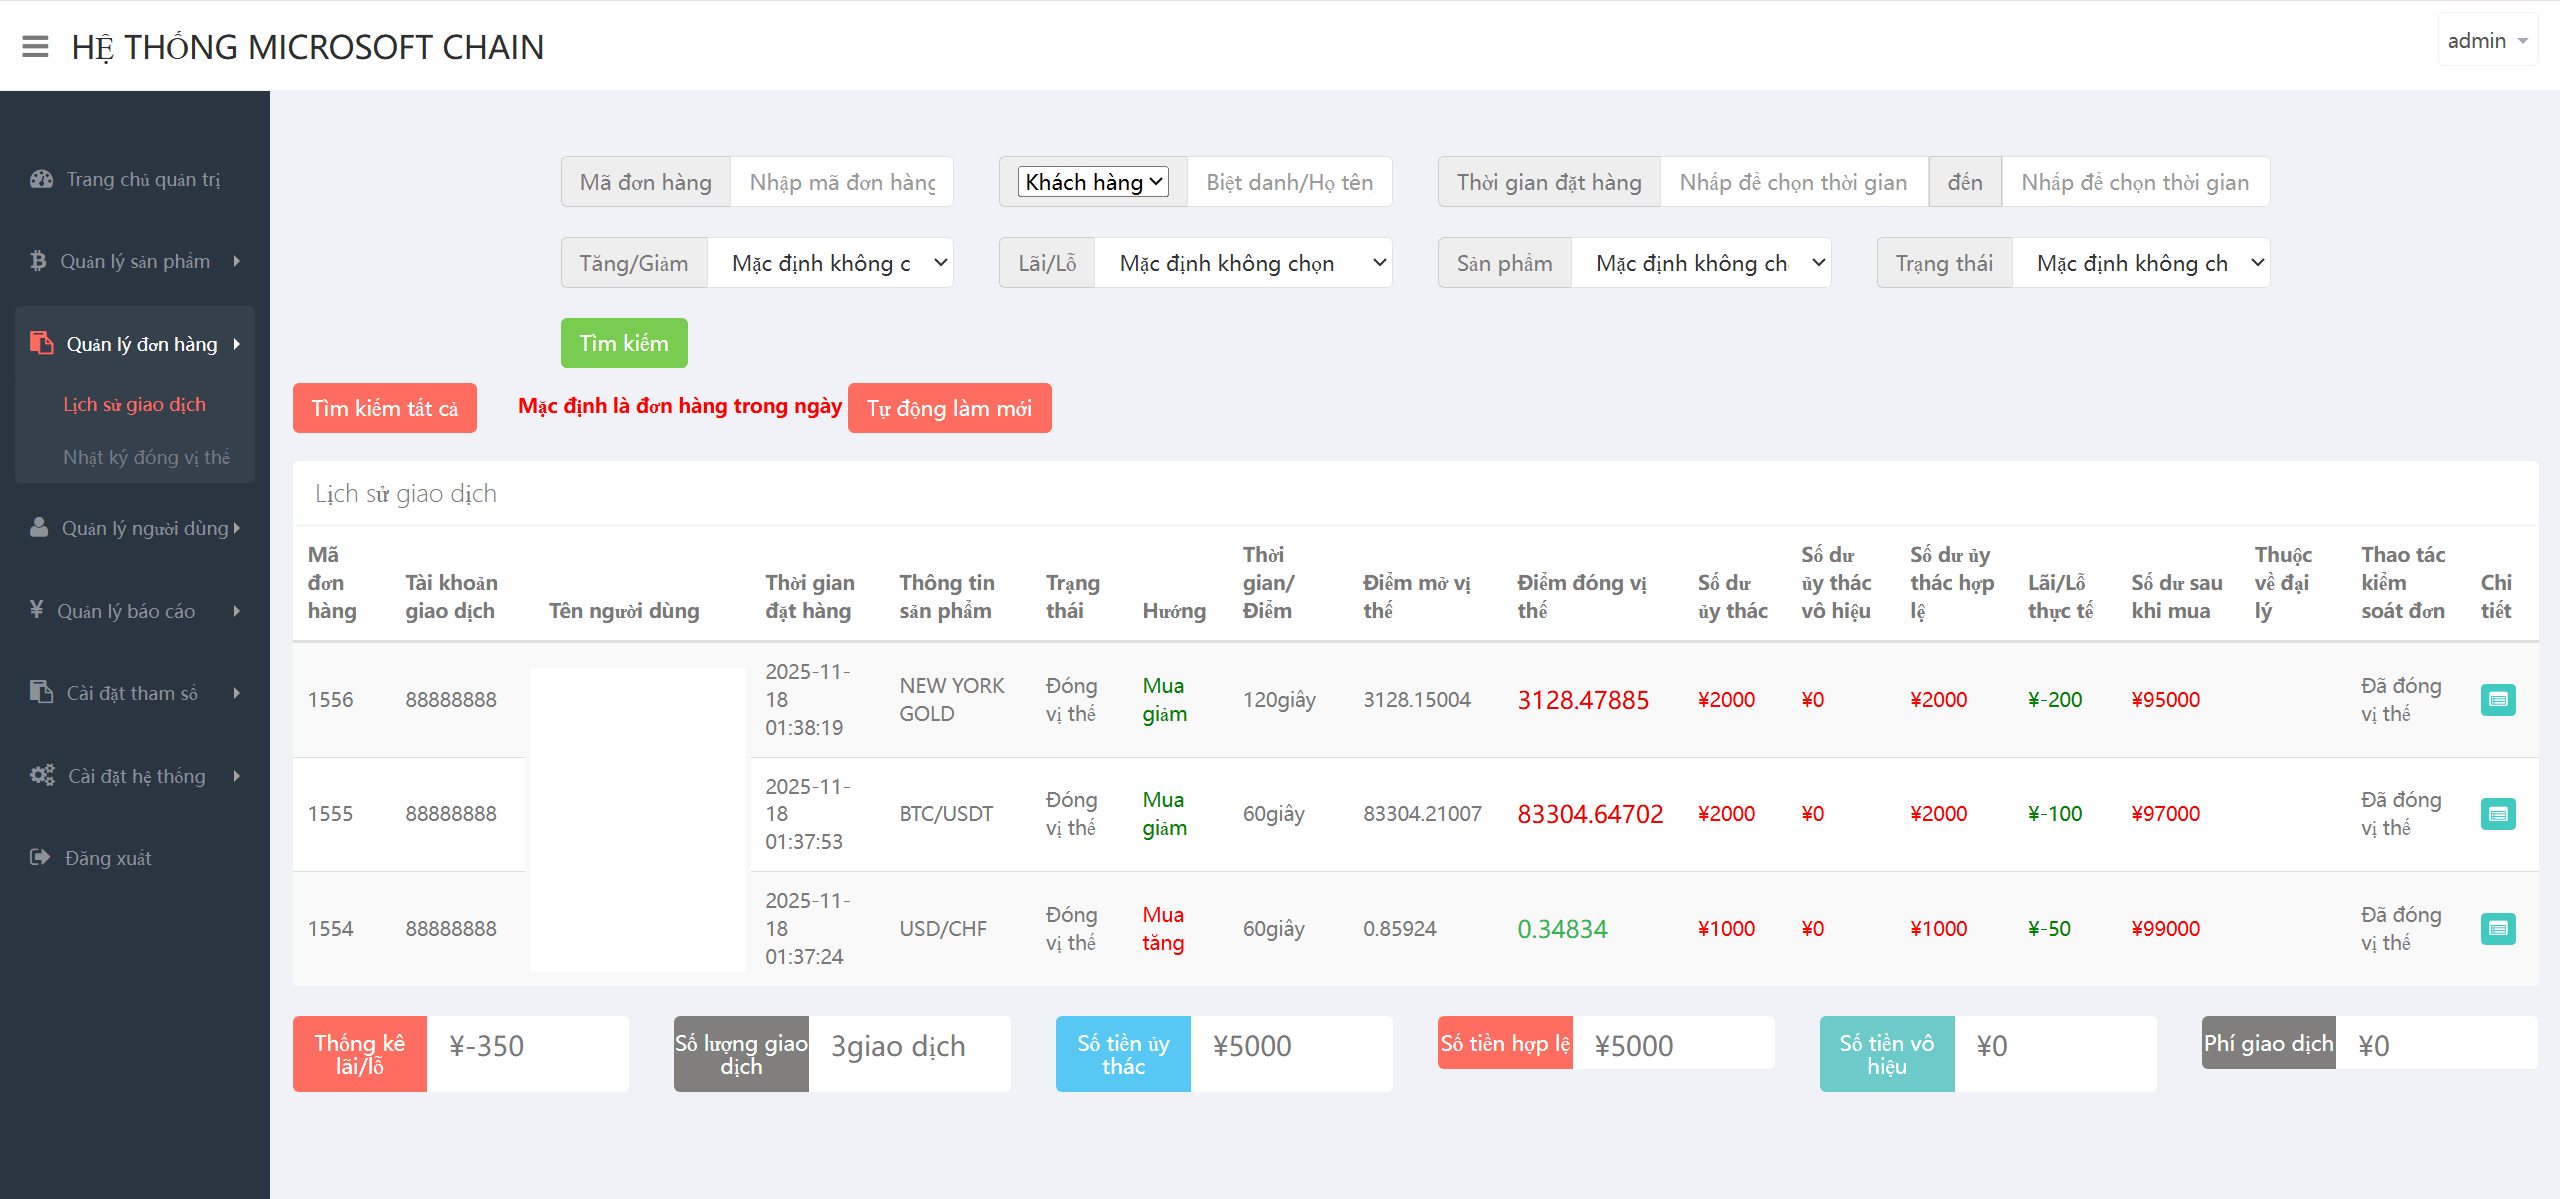The width and height of the screenshot is (2560, 1199).
Task: Open details icon for order 1555
Action: tap(2497, 813)
